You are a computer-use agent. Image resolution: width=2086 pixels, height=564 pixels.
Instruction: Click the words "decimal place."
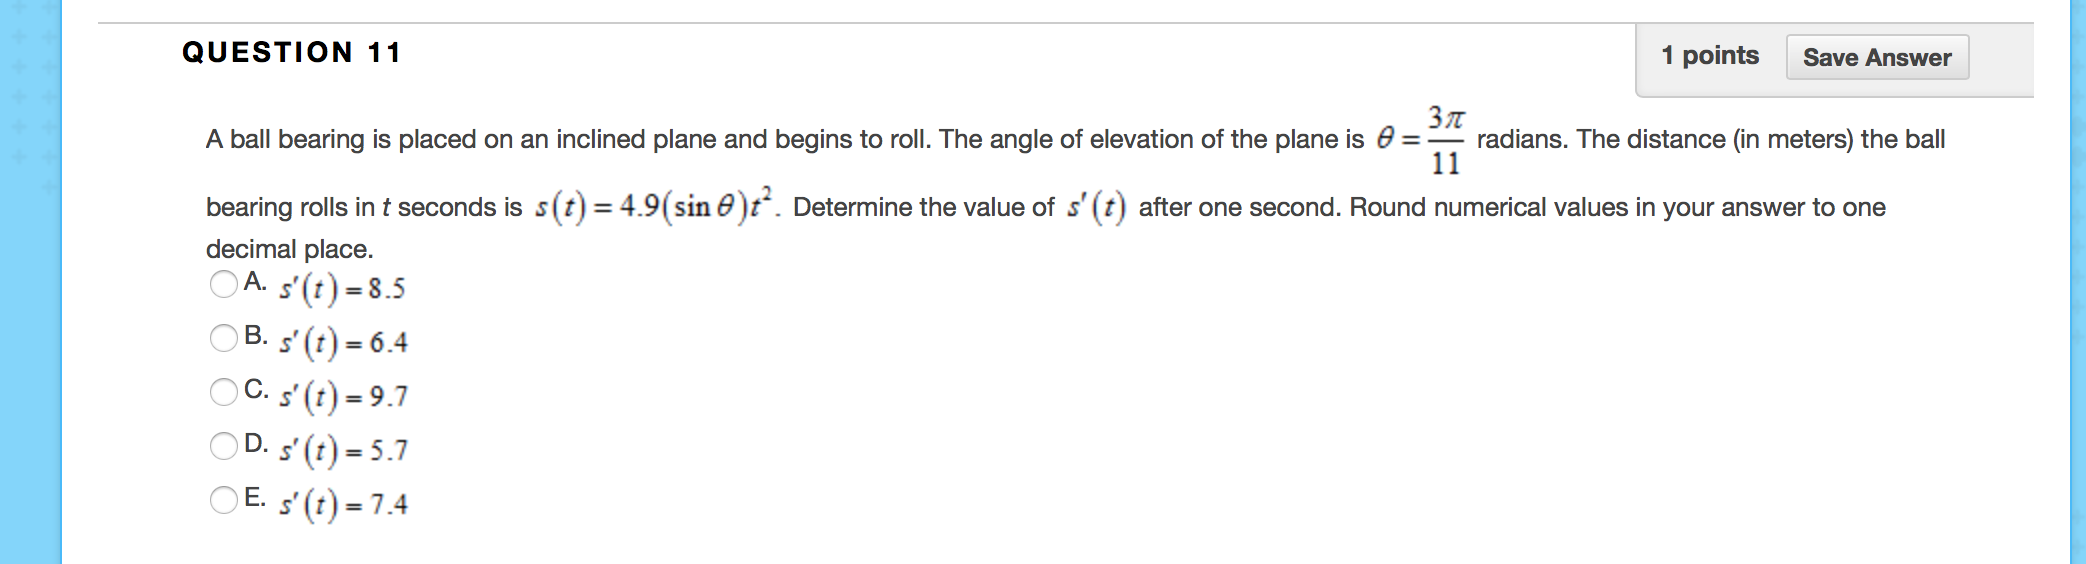(289, 249)
